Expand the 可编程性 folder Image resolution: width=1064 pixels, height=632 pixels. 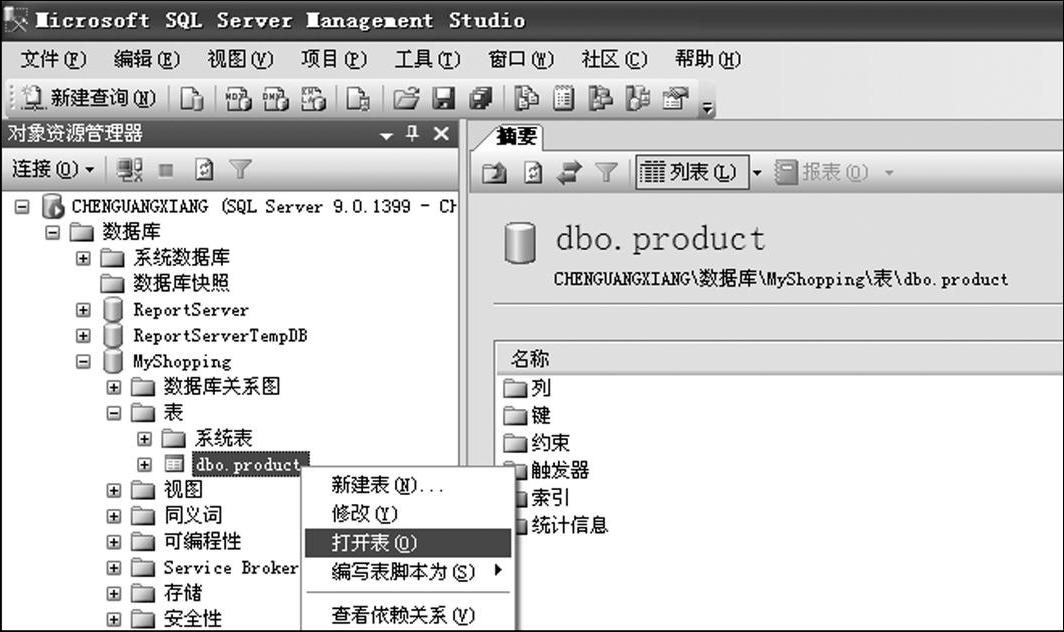coord(114,542)
